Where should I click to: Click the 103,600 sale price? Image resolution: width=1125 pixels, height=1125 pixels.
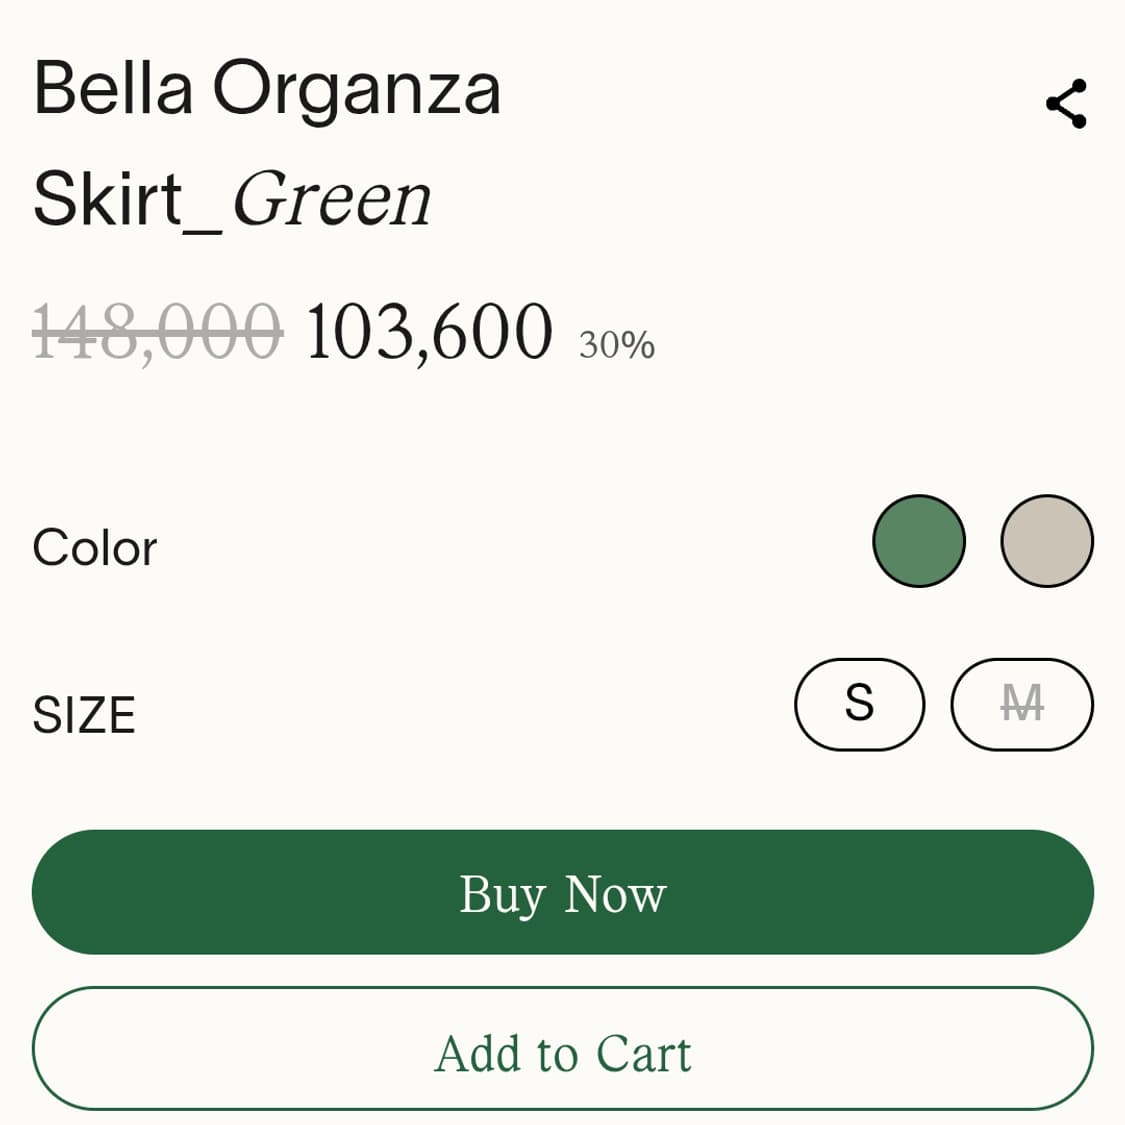428,331
